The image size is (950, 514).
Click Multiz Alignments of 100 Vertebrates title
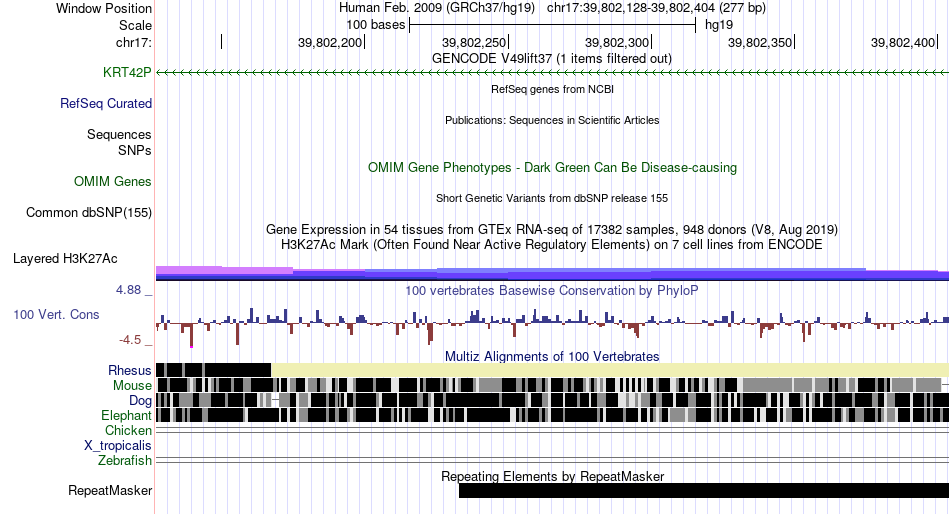point(552,356)
